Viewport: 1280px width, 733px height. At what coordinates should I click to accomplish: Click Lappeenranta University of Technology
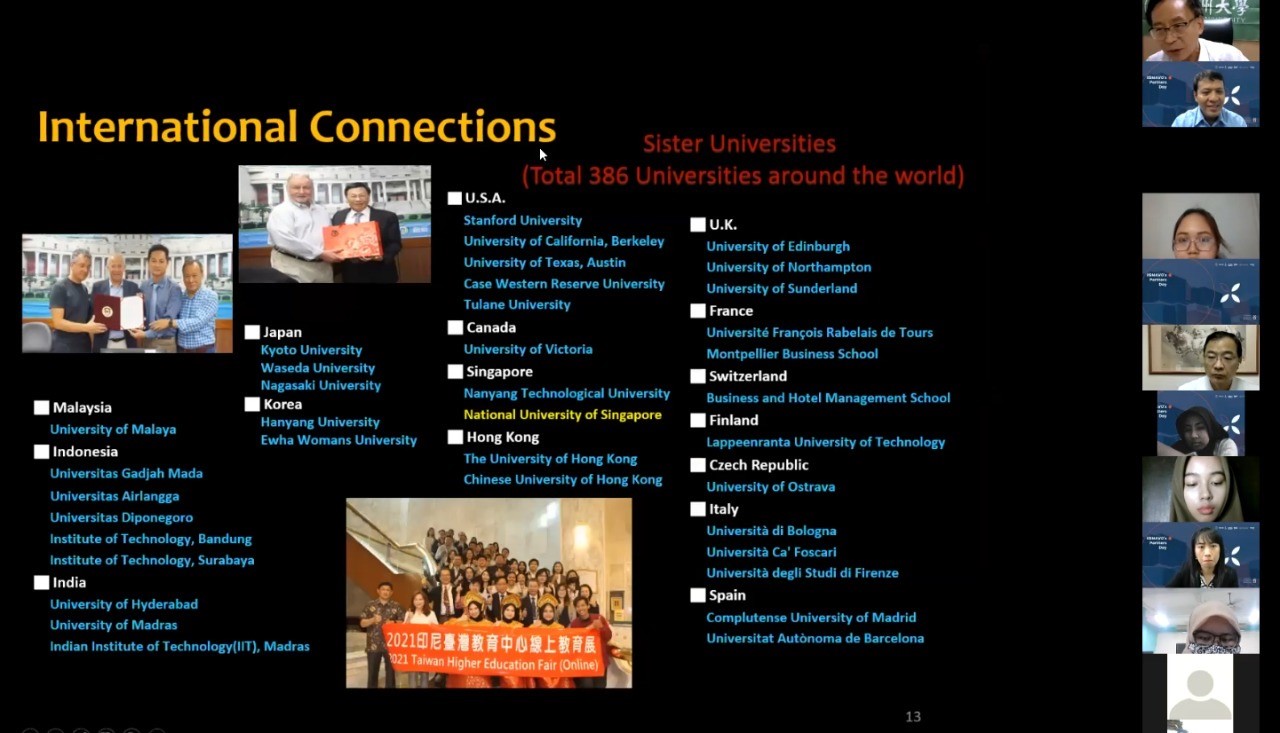coord(826,442)
